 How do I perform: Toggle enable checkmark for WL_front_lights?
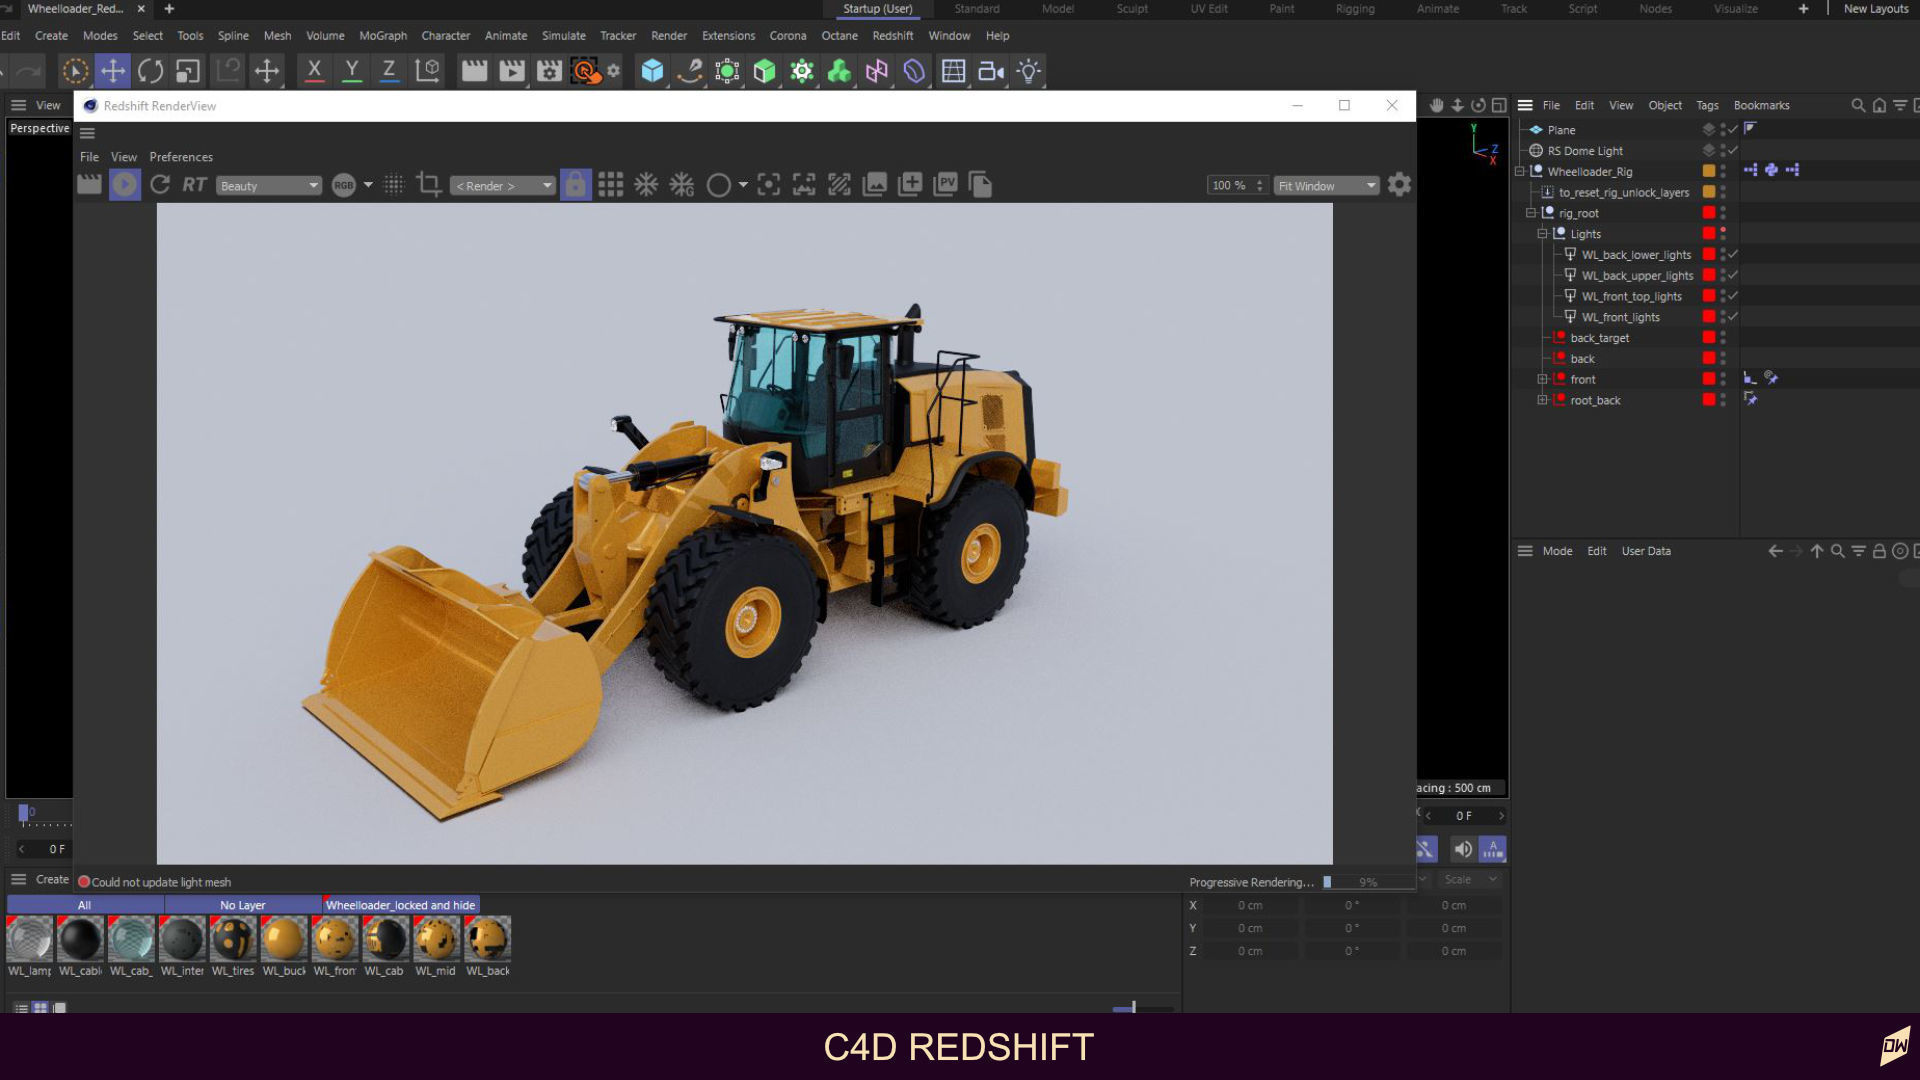click(1733, 317)
